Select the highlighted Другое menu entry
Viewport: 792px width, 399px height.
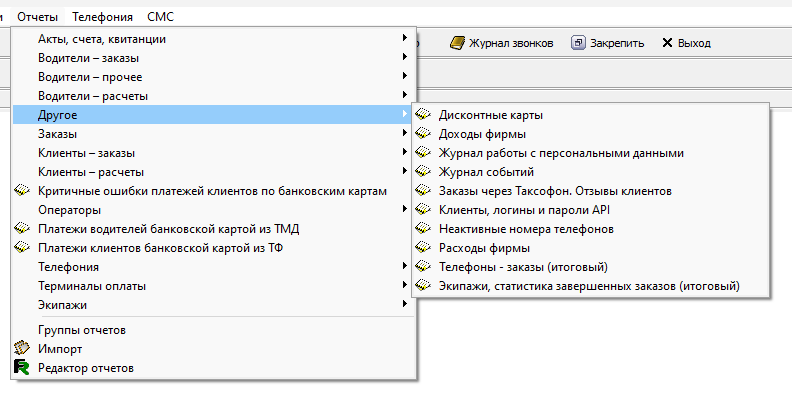tap(212, 115)
